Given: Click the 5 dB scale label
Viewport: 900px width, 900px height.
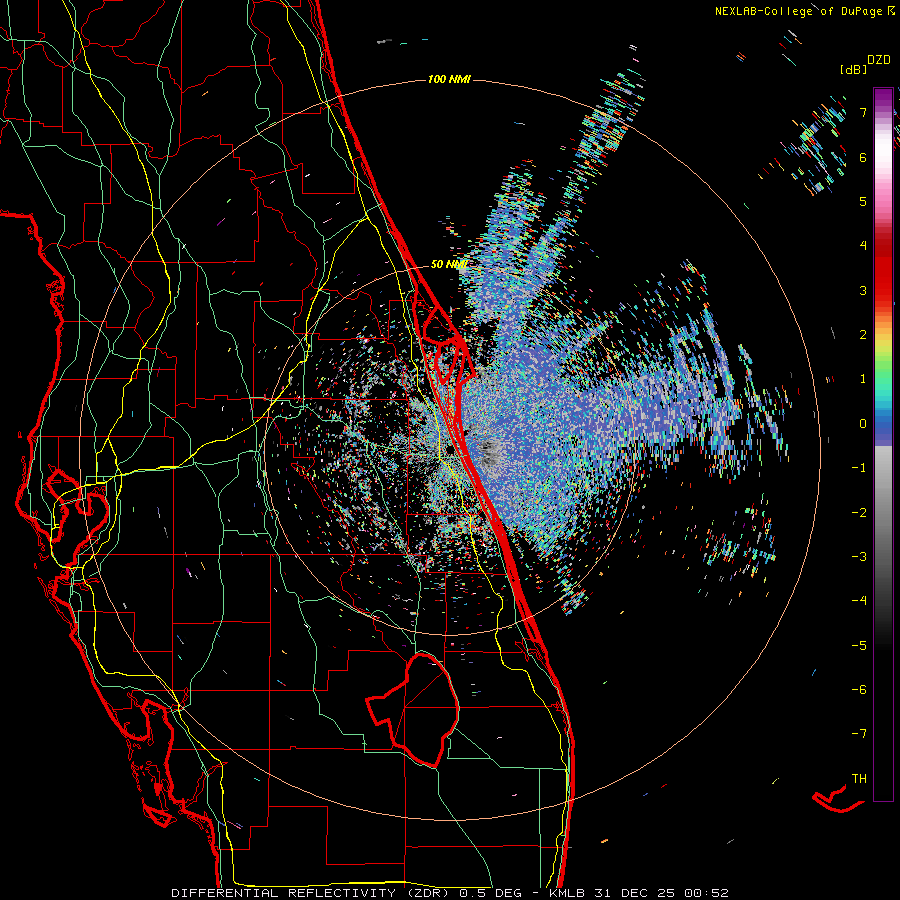Looking at the screenshot, I should tap(863, 201).
